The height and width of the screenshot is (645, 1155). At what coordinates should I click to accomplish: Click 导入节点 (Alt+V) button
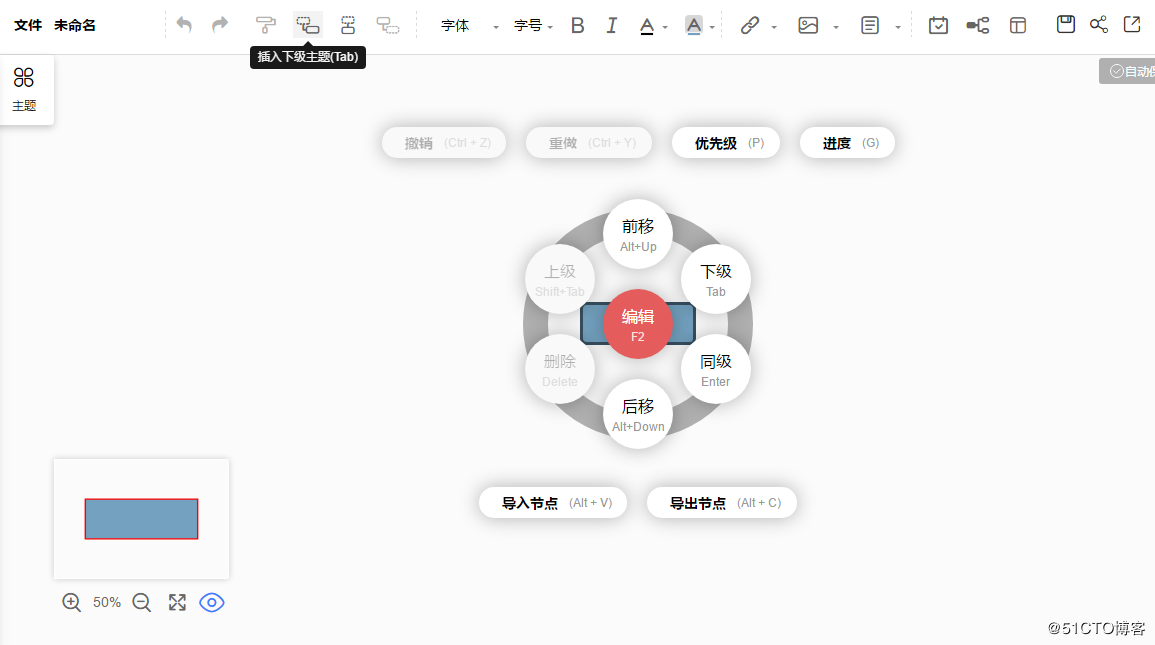click(x=553, y=503)
